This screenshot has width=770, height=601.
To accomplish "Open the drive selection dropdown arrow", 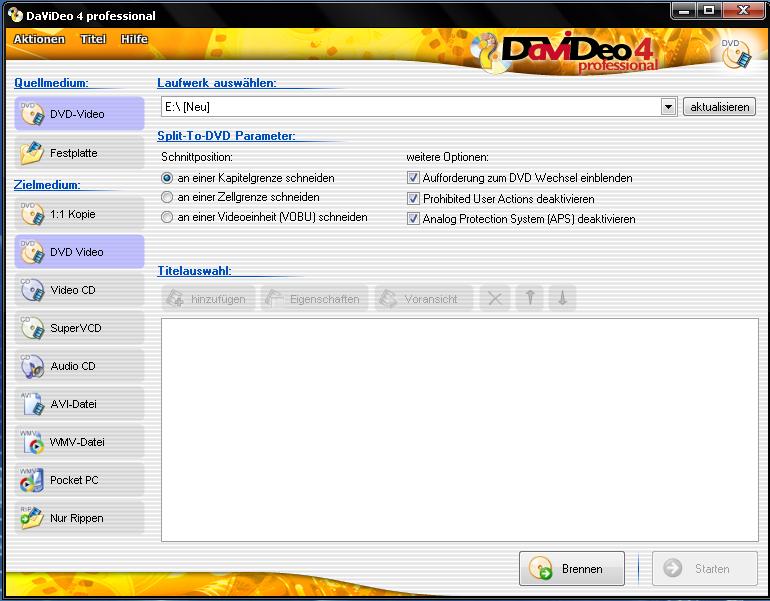I will pos(668,107).
